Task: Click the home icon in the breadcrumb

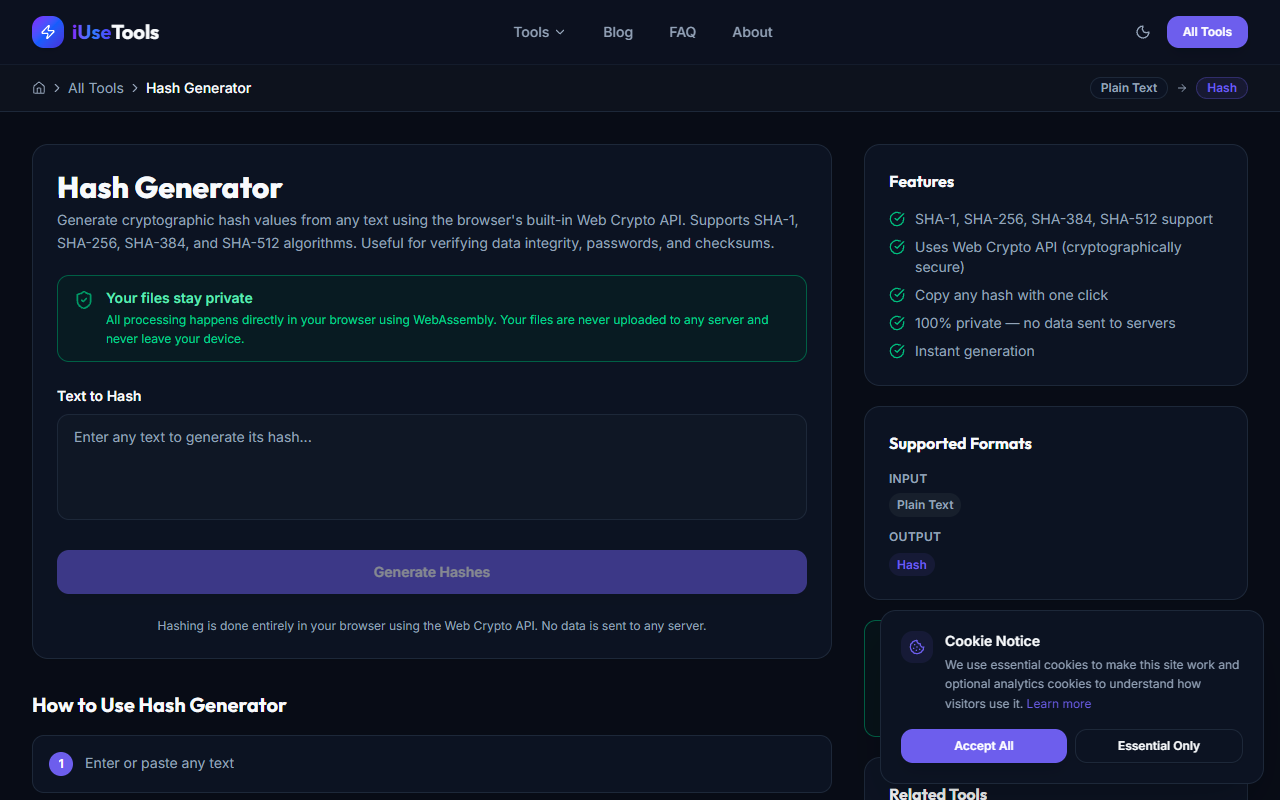Action: 38,88
